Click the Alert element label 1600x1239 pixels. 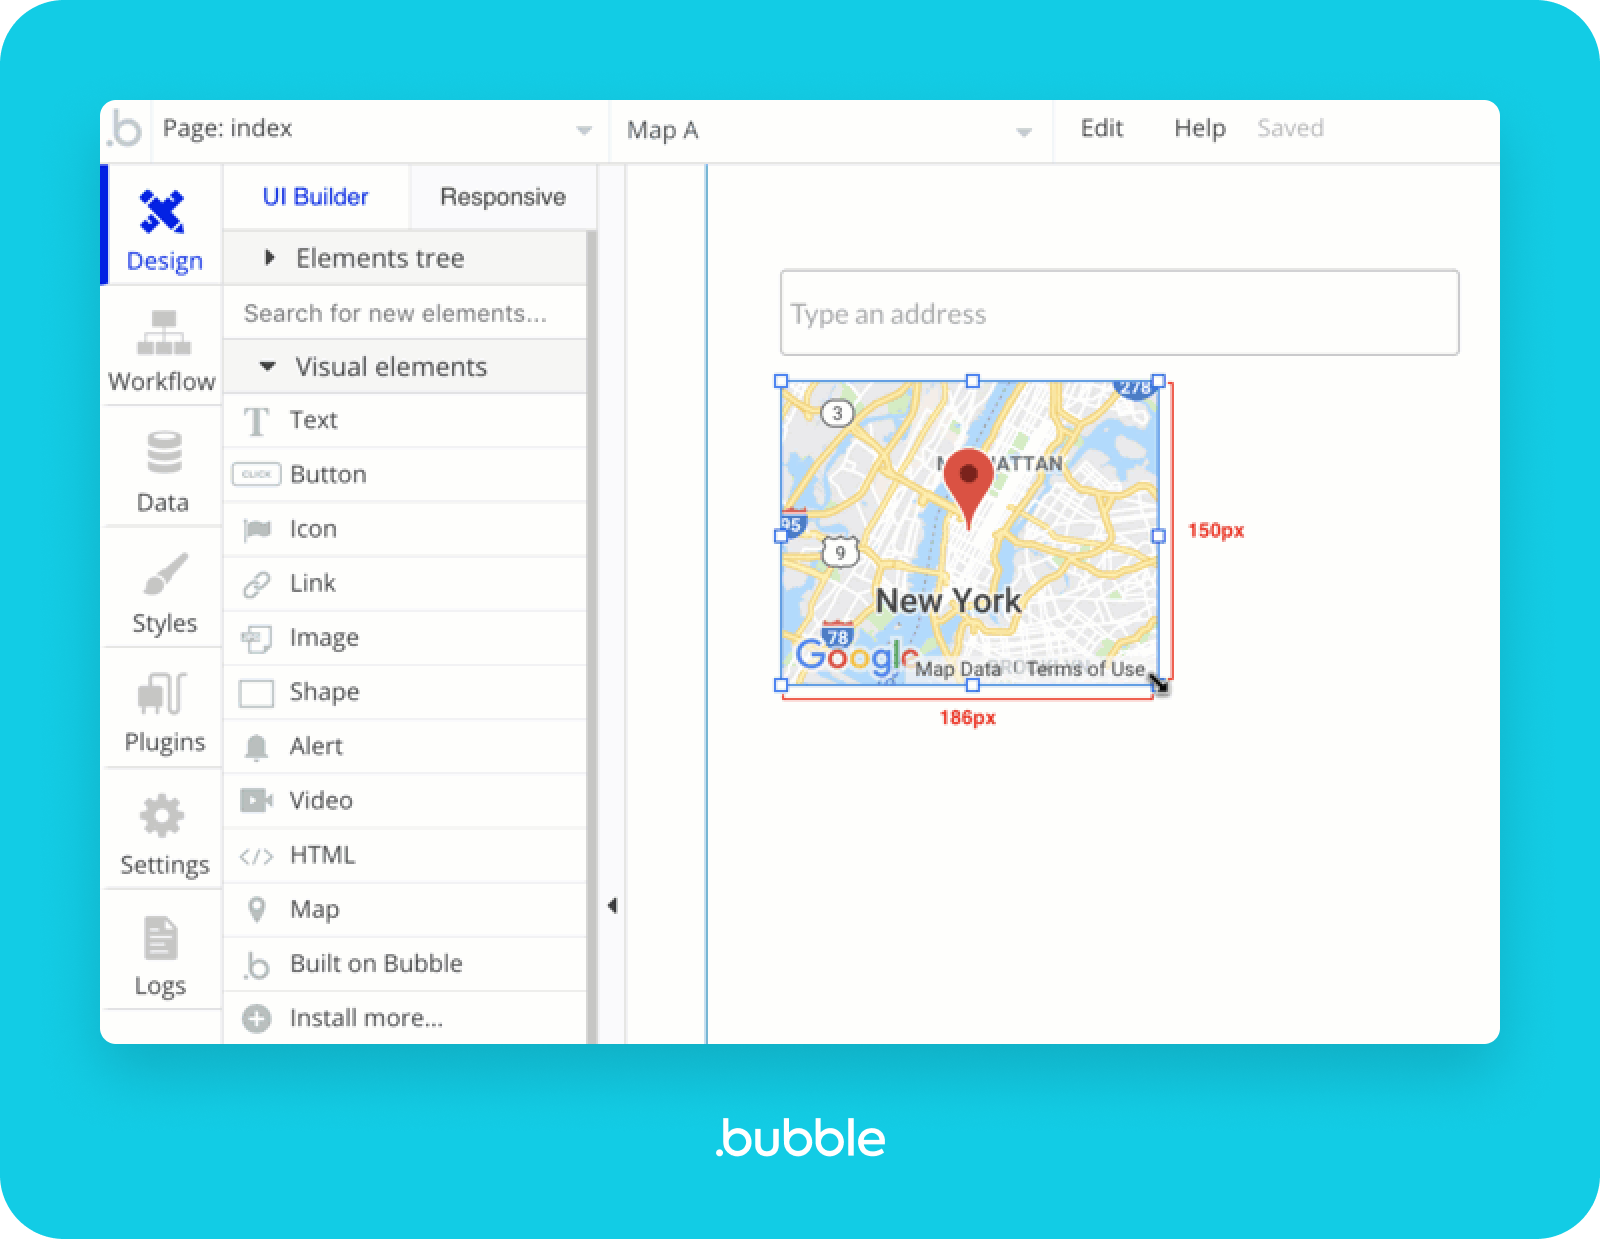tap(316, 746)
